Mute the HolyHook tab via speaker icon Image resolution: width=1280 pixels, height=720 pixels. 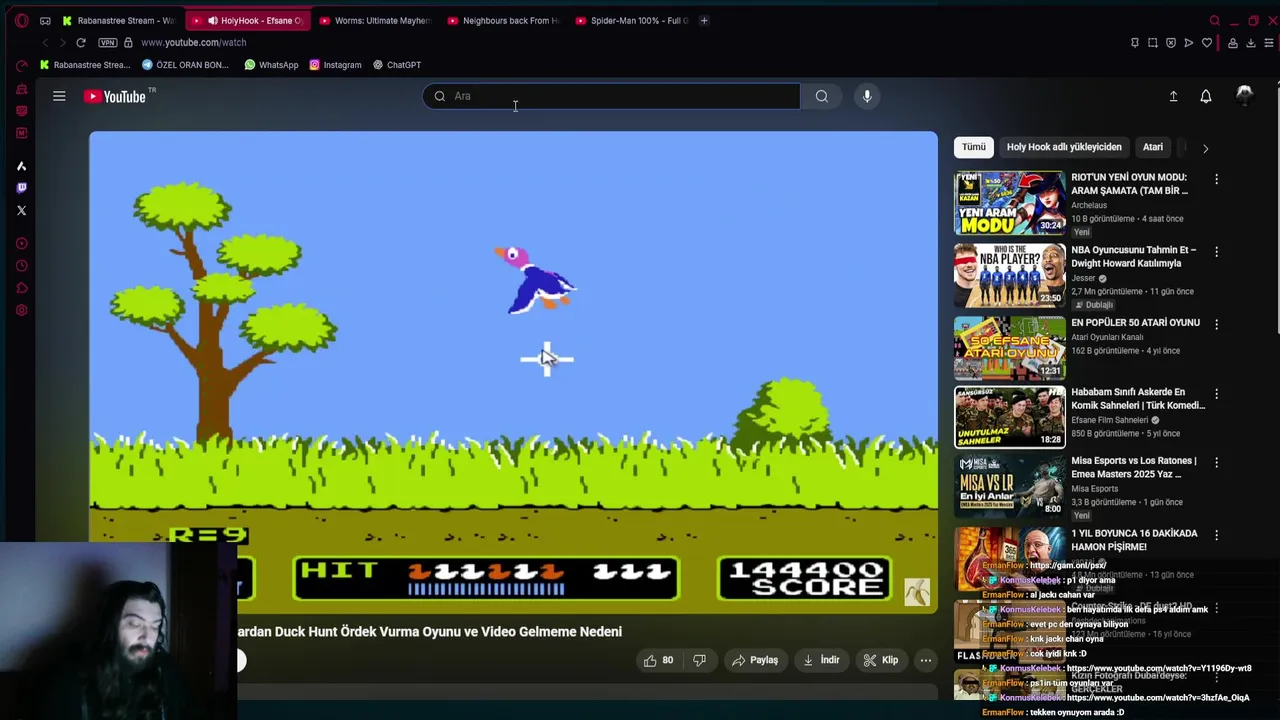tap(213, 20)
